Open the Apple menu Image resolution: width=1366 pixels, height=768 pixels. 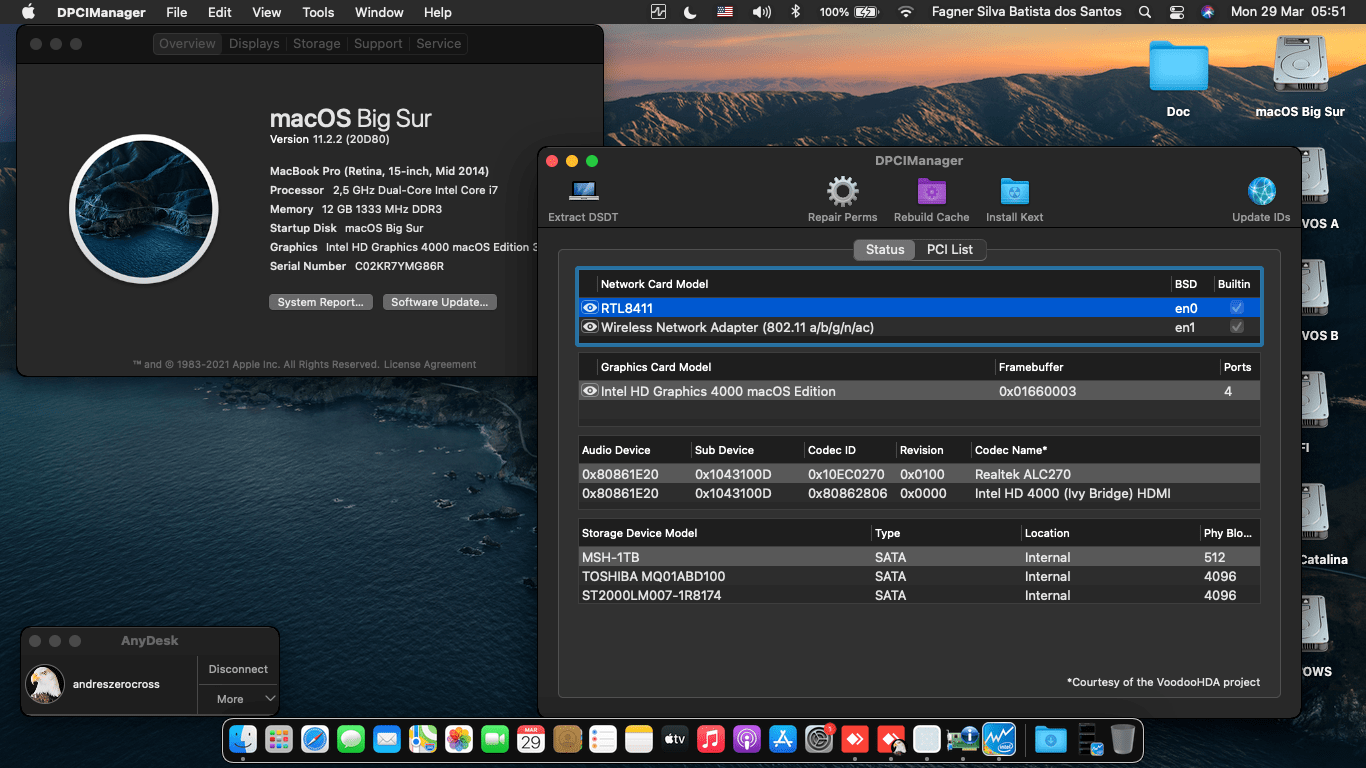(x=28, y=12)
